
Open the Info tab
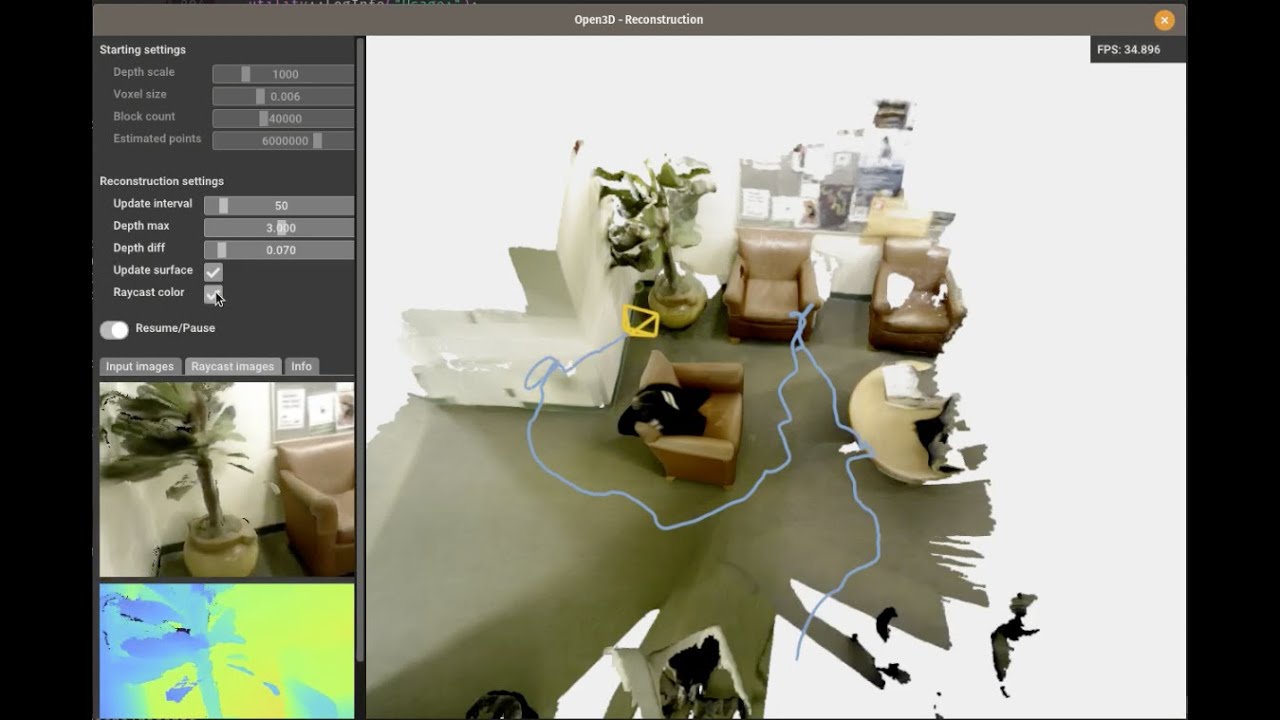pyautogui.click(x=301, y=366)
